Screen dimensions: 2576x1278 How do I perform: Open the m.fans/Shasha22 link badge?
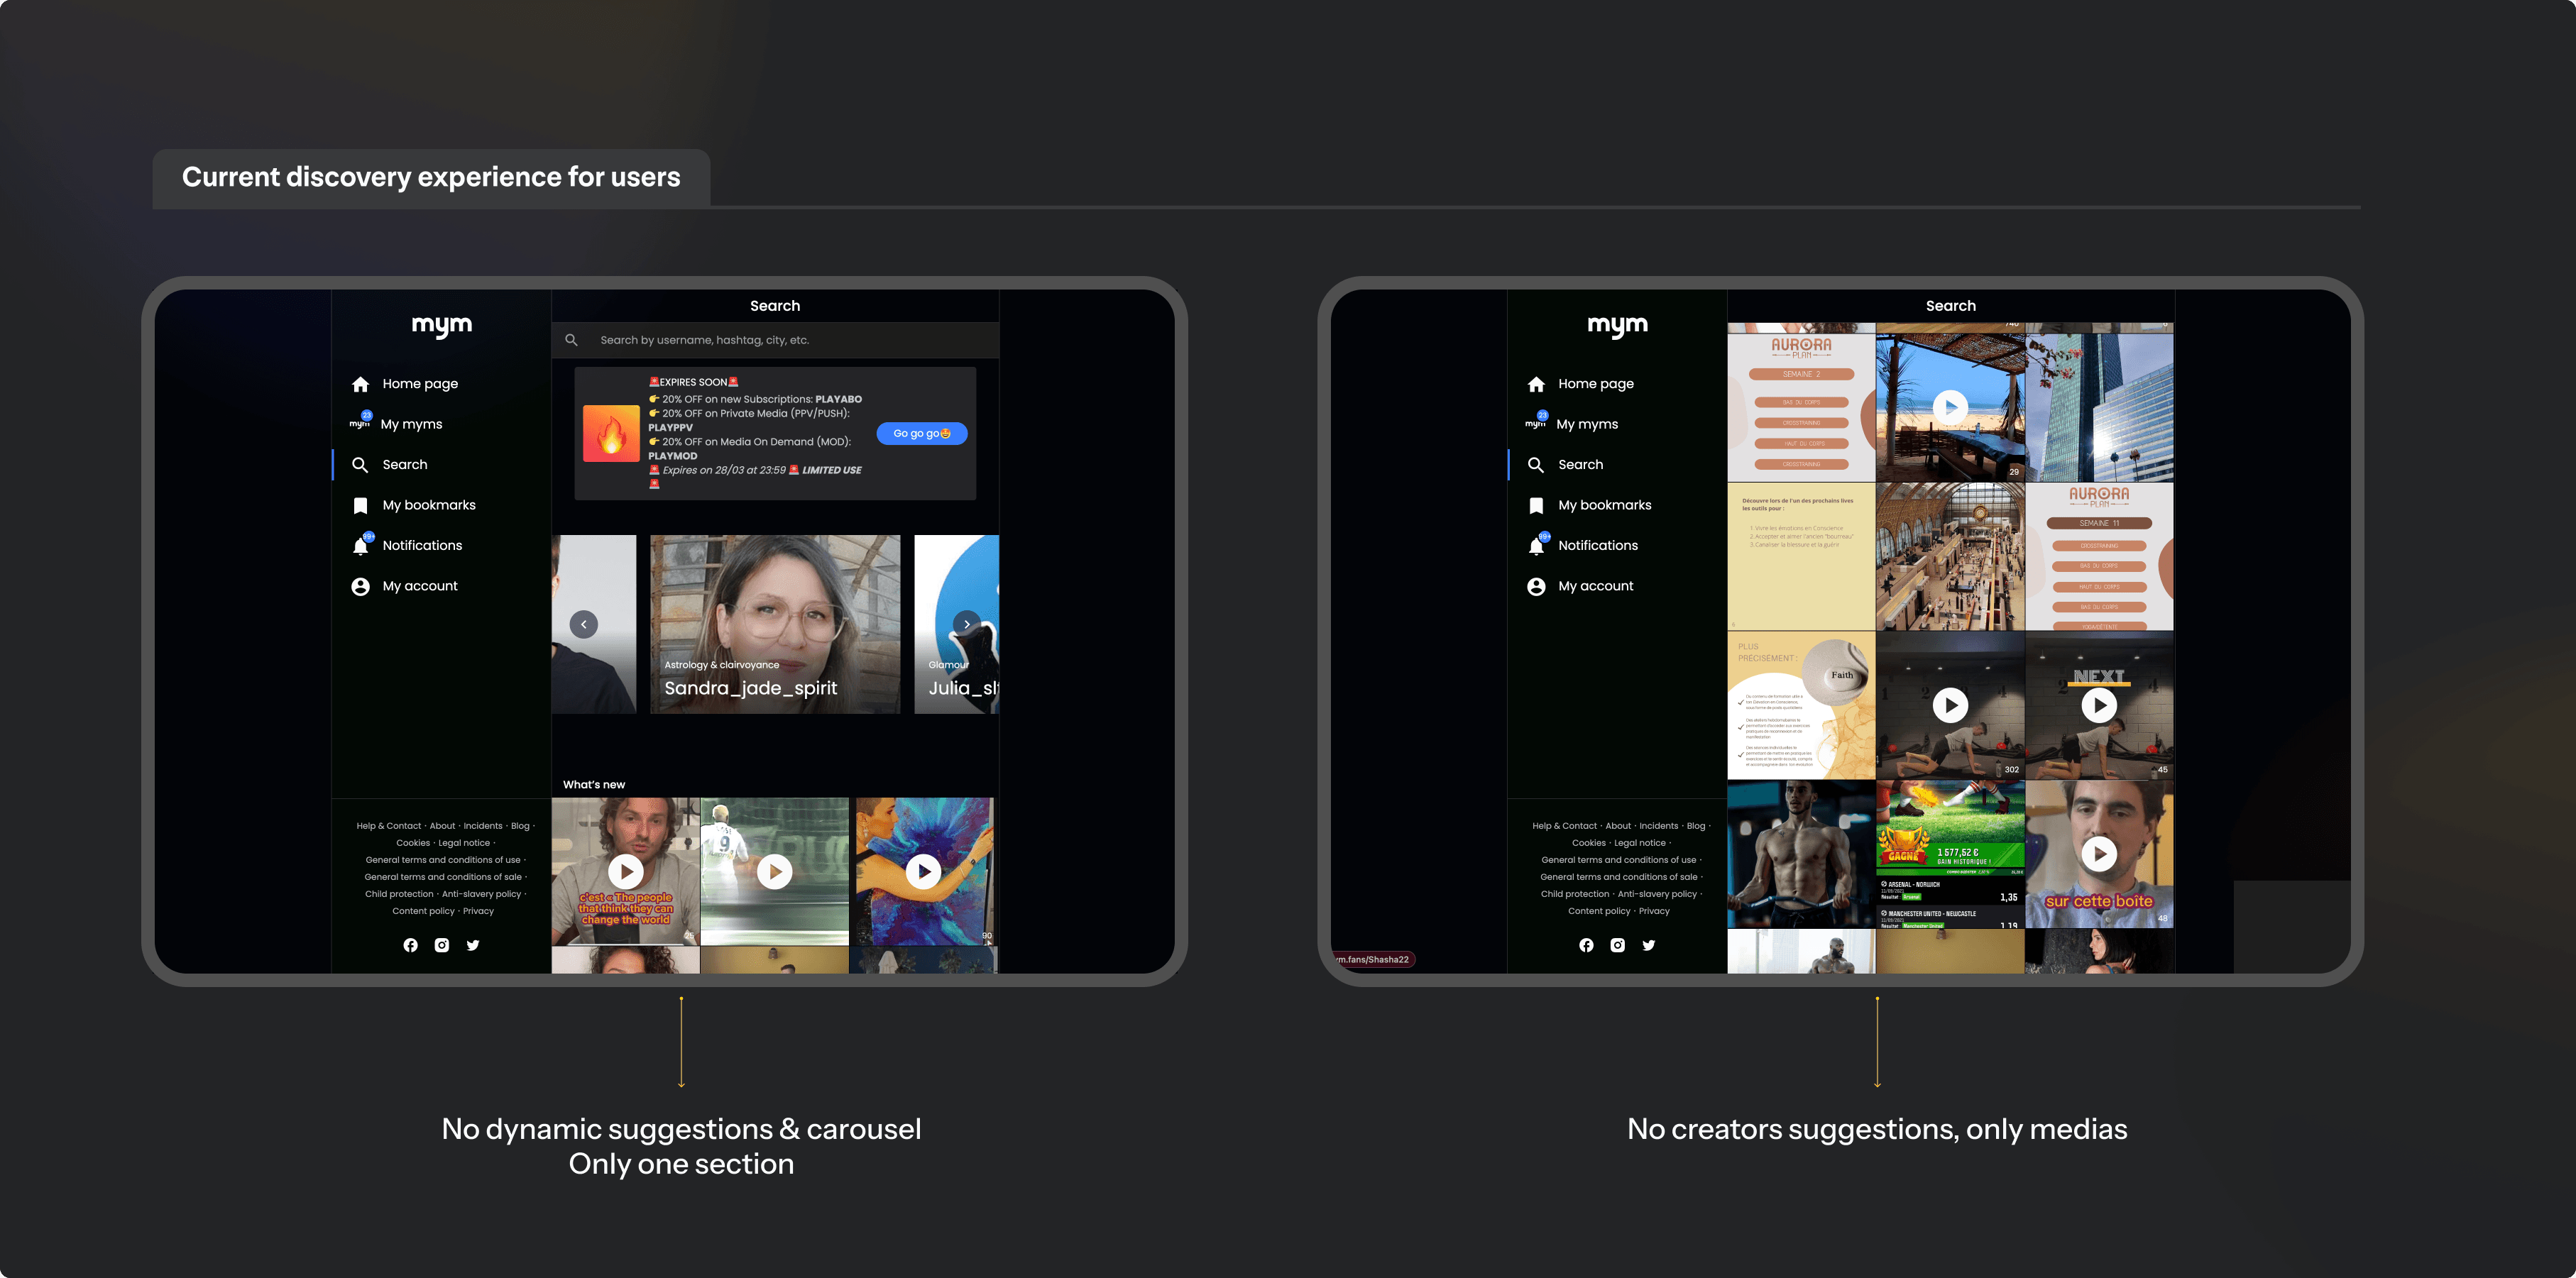1374,959
